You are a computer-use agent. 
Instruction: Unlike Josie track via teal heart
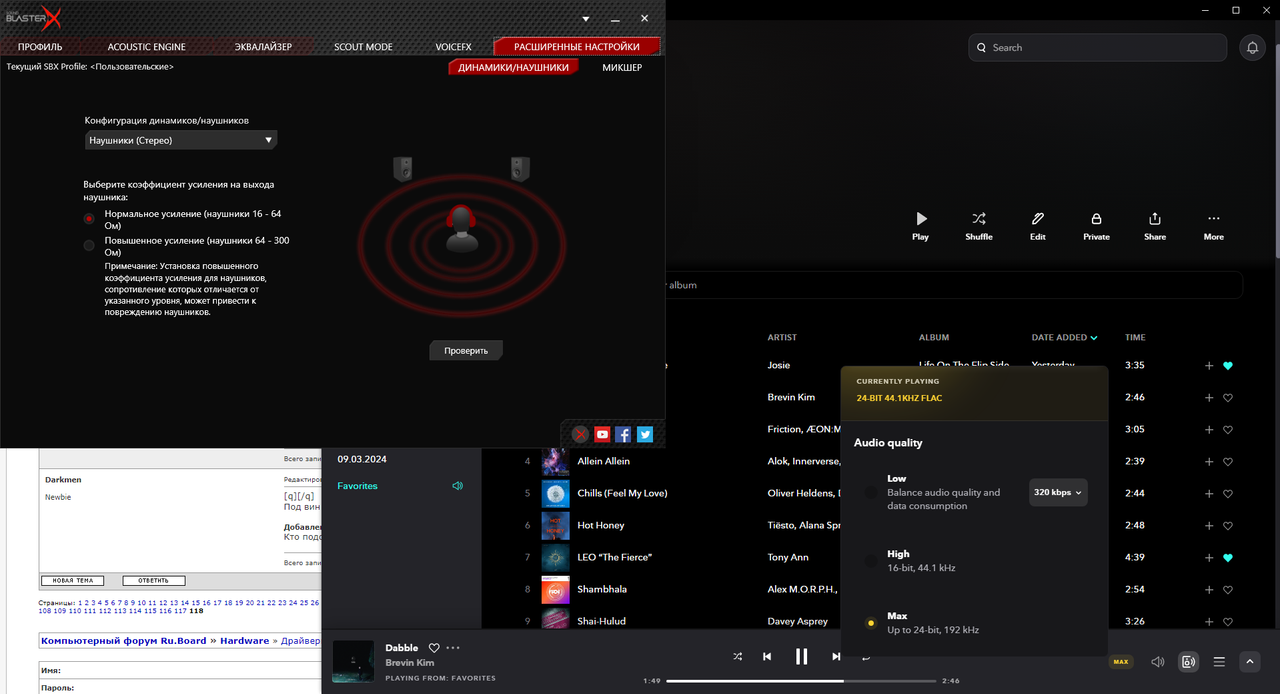tap(1228, 366)
